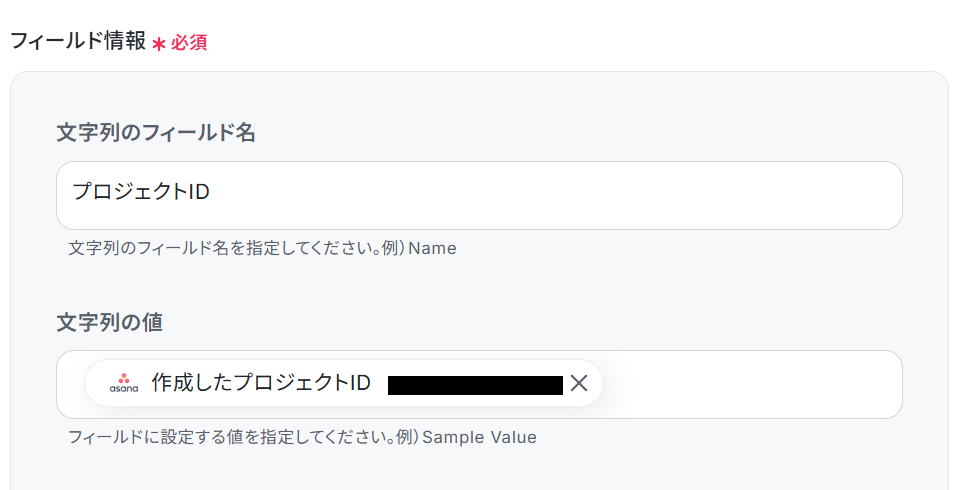The width and height of the screenshot is (968, 490).
Task: Click the Asana logo in the value chip
Action: pyautogui.click(x=124, y=383)
